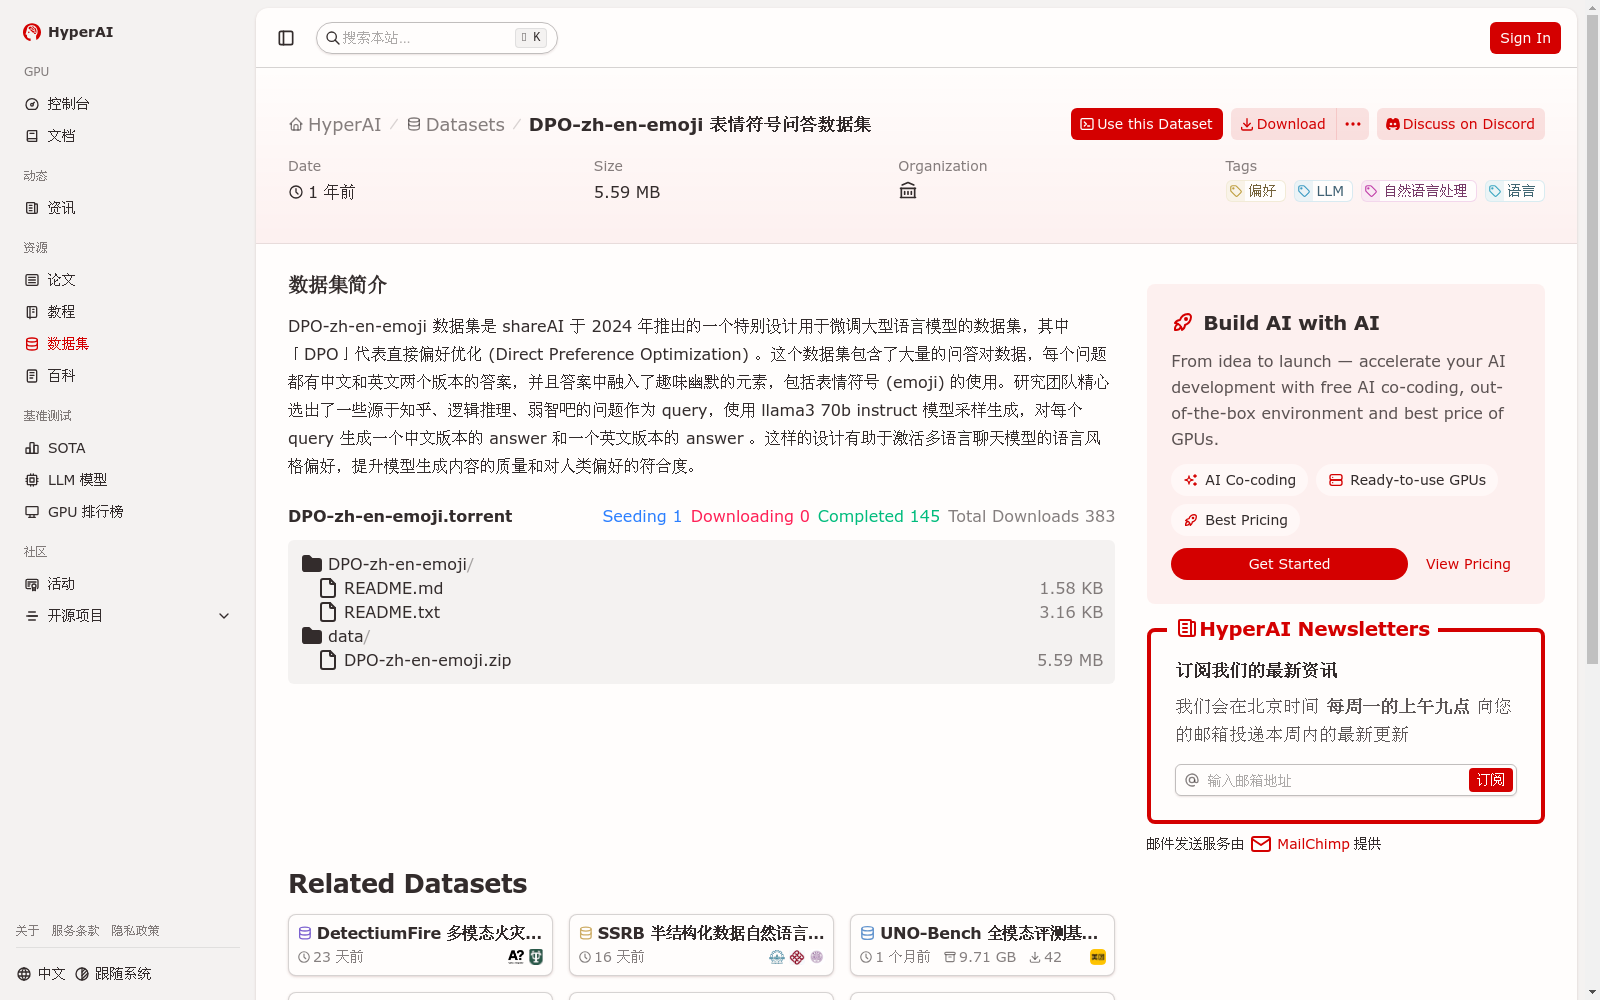Go to Datasets breadcrumb
1600x1000 pixels.
click(x=455, y=125)
